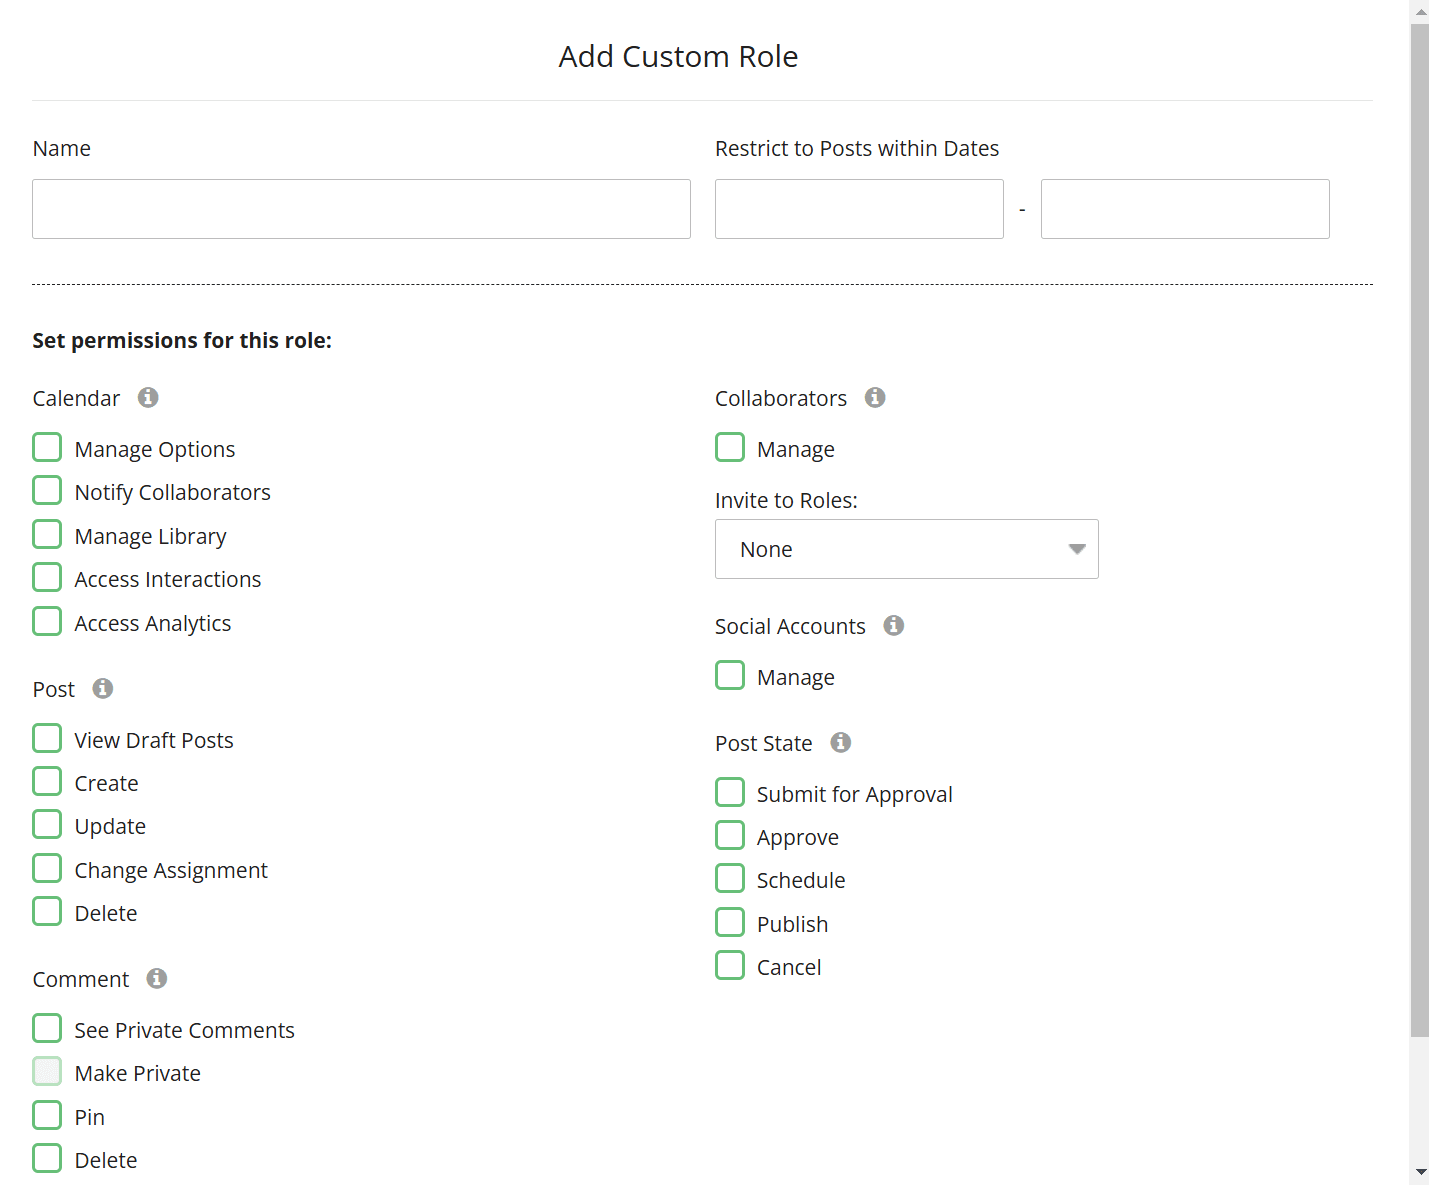The height and width of the screenshot is (1185, 1429).
Task: Open the Comment info icon
Action: 157,978
